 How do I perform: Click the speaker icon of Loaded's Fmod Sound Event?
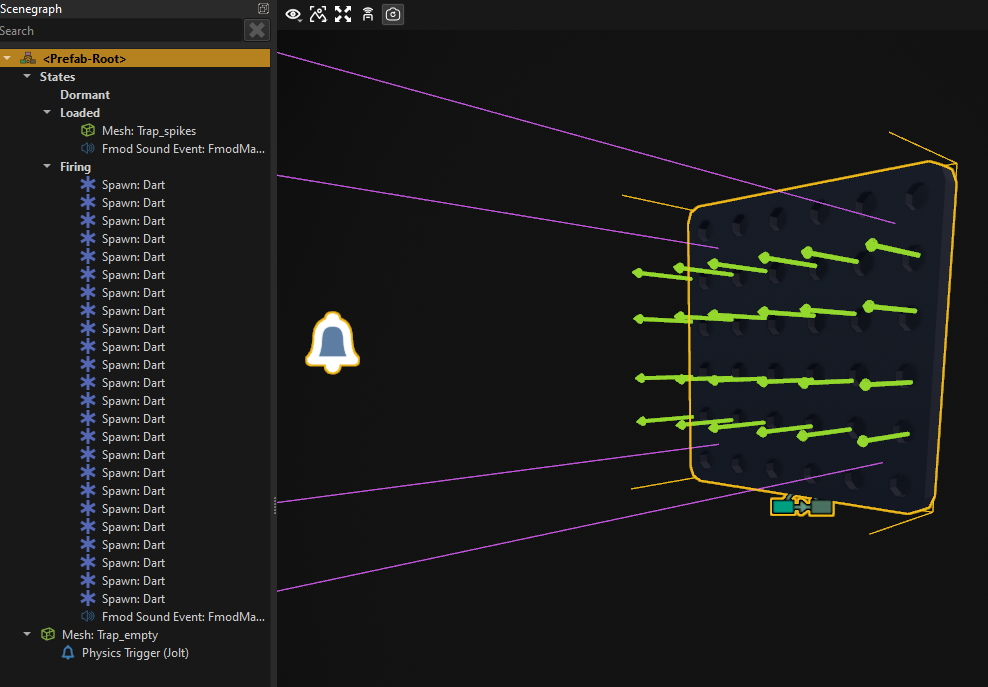pyautogui.click(x=88, y=149)
